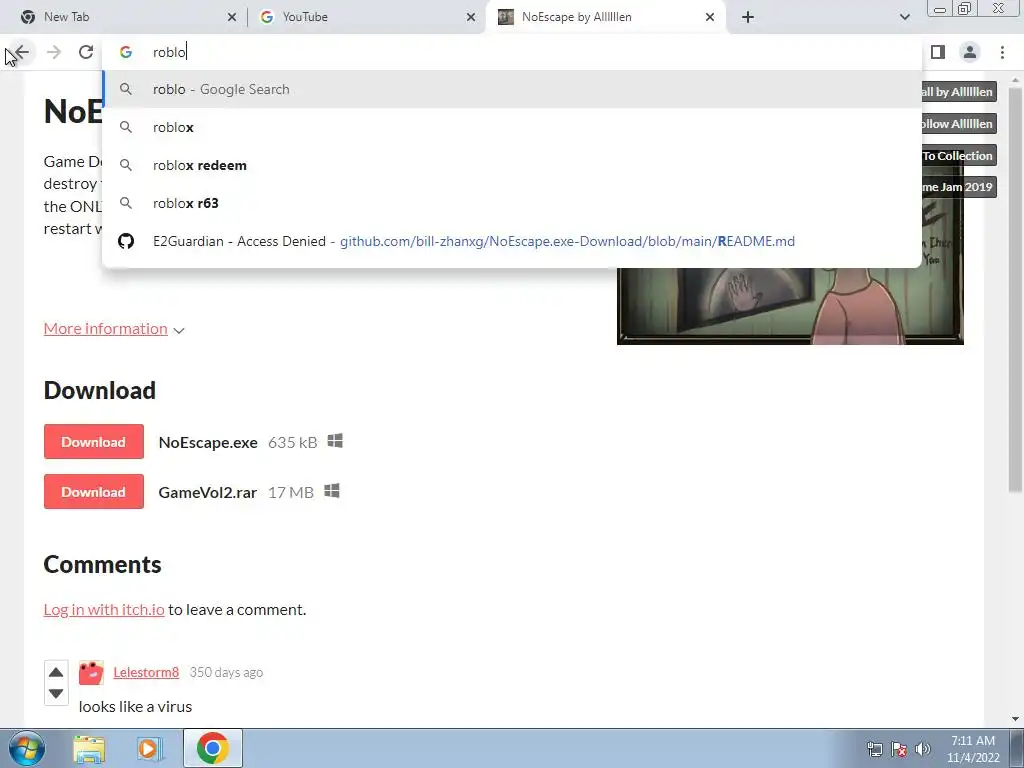Open the Chrome profile avatar
This screenshot has width=1024, height=768.
click(x=970, y=52)
